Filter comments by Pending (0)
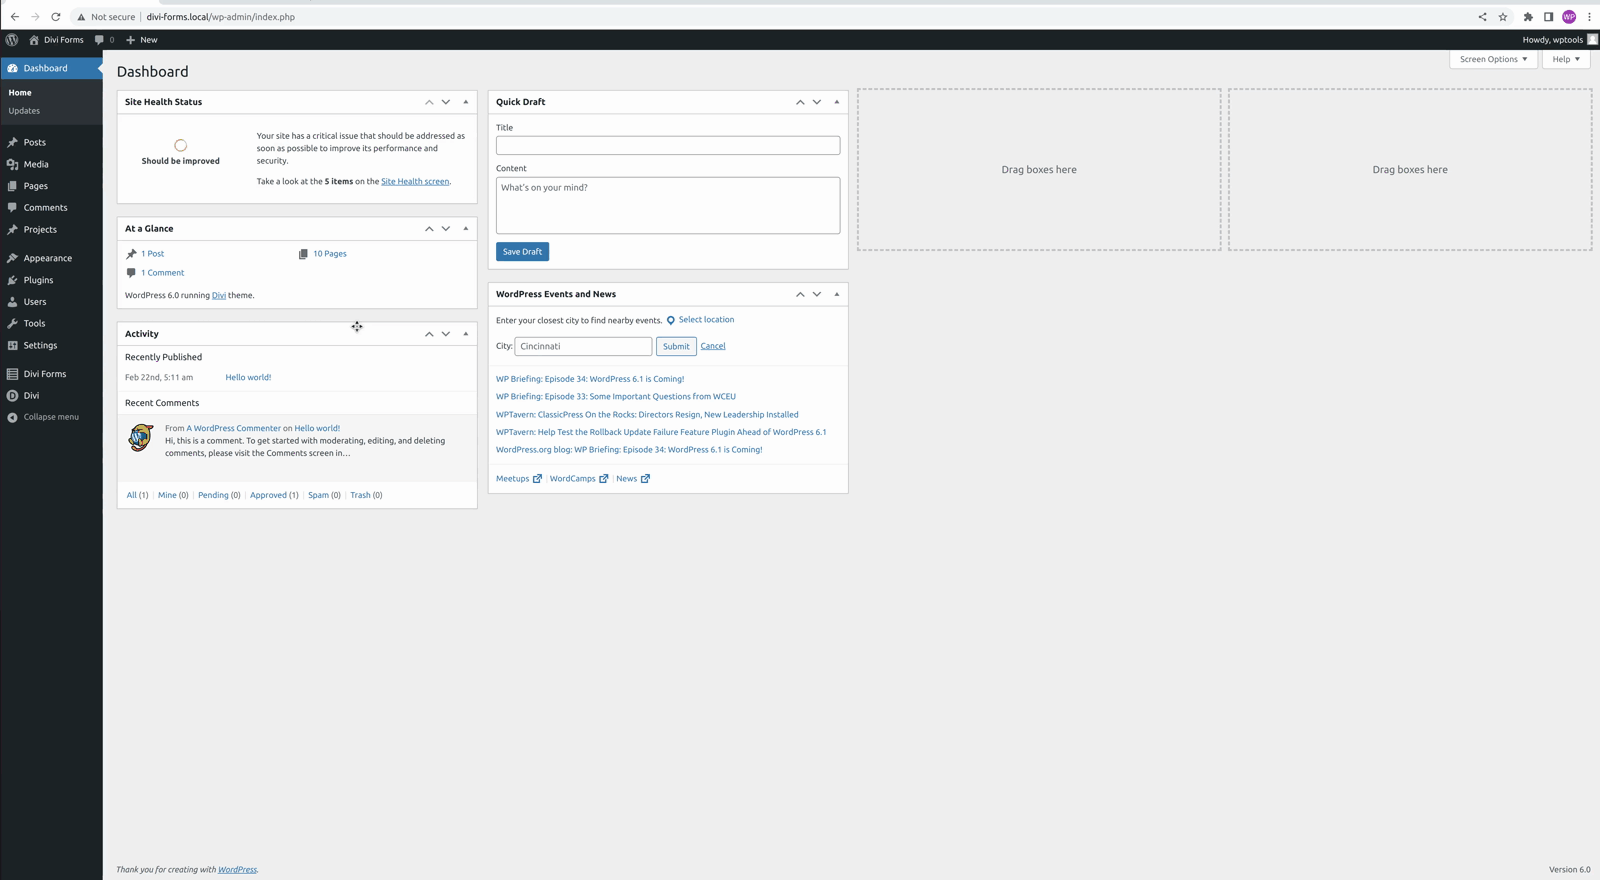Viewport: 1600px width, 880px height. coord(219,495)
